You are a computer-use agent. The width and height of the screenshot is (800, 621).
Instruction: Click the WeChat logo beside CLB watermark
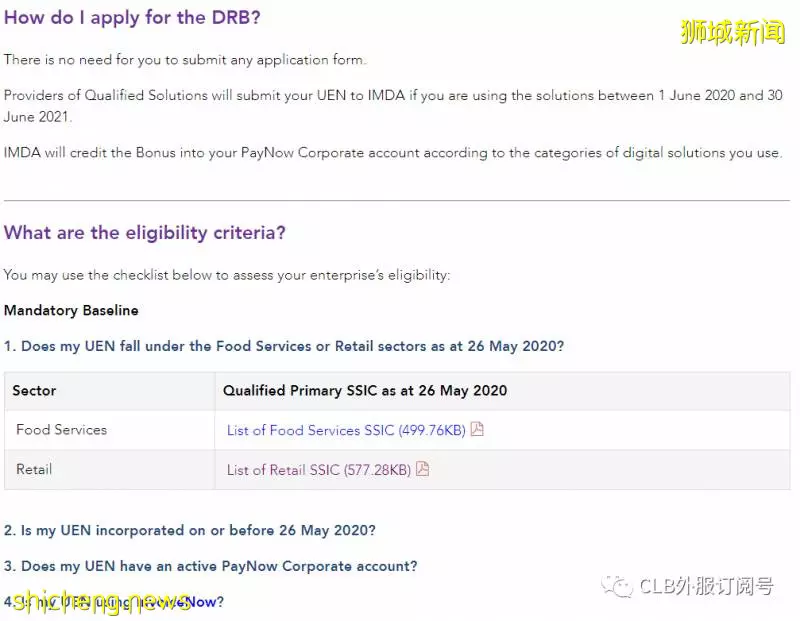[x=616, y=586]
